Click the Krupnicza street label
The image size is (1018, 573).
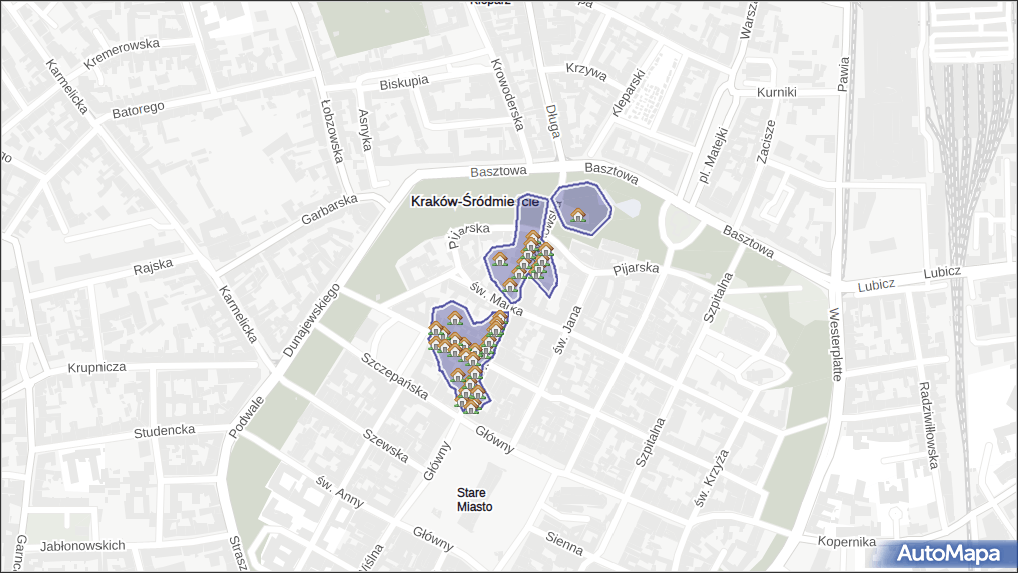[x=97, y=367]
